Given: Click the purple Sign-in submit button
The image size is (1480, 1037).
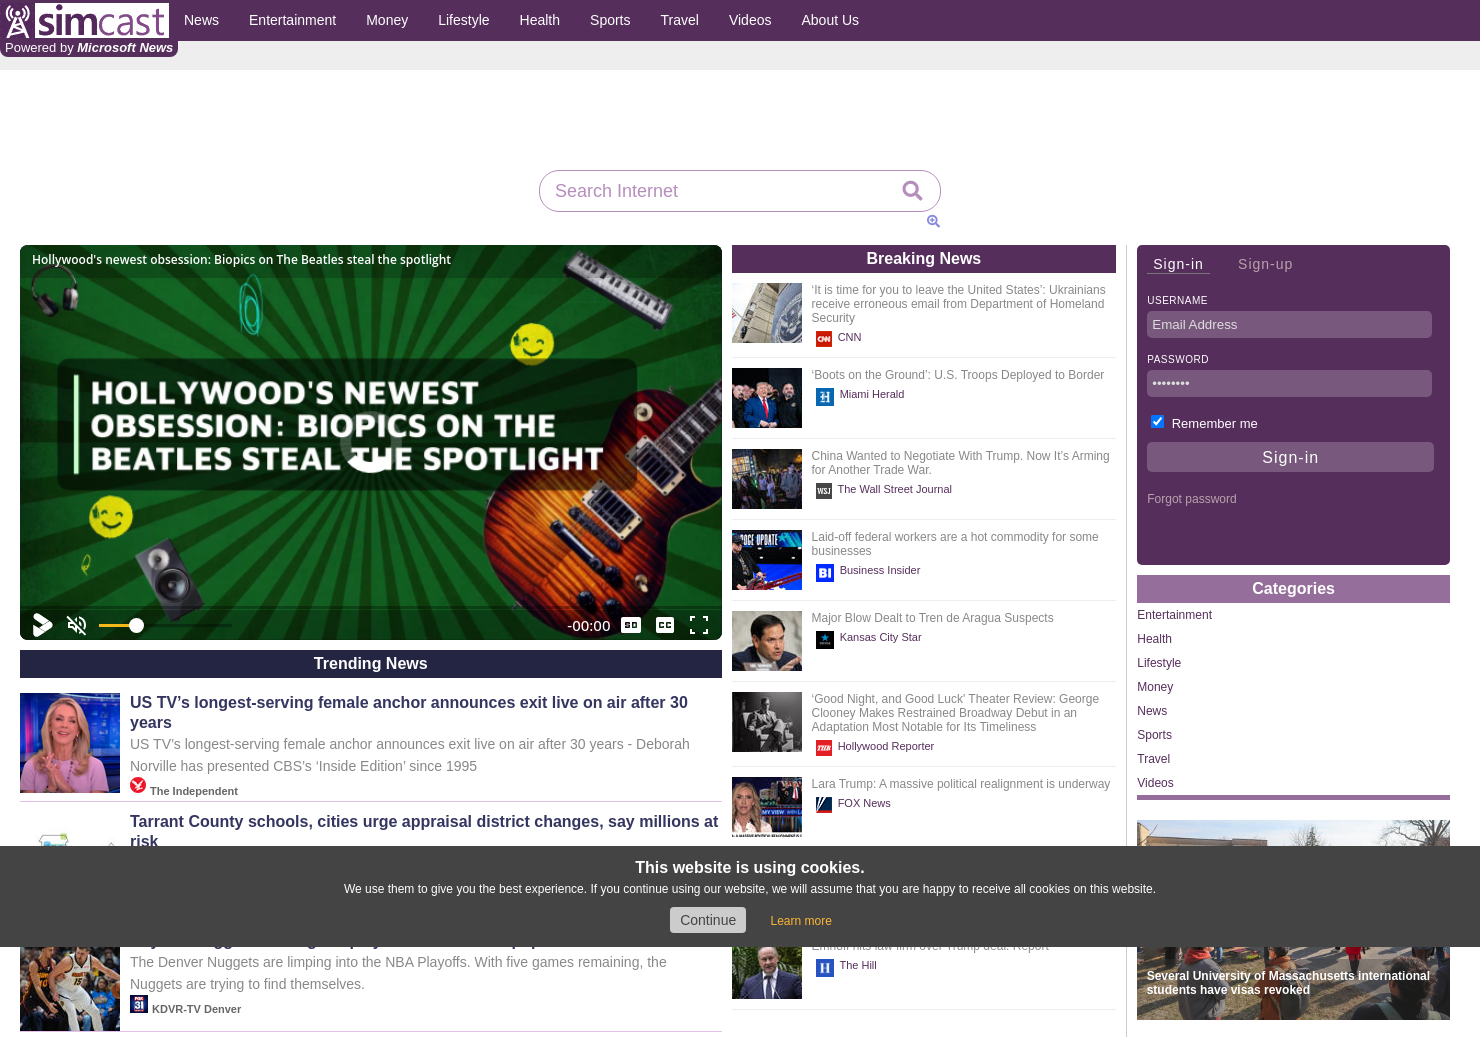Looking at the screenshot, I should tap(1289, 457).
